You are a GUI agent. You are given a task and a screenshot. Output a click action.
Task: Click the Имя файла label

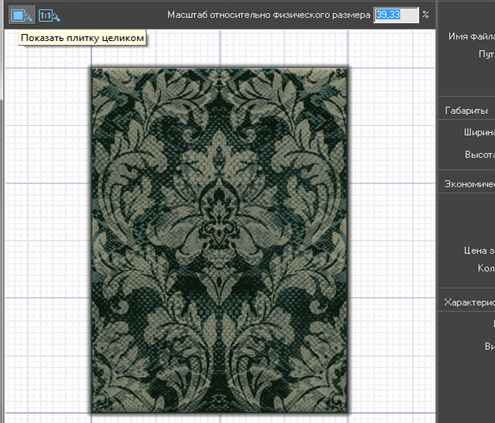(471, 36)
